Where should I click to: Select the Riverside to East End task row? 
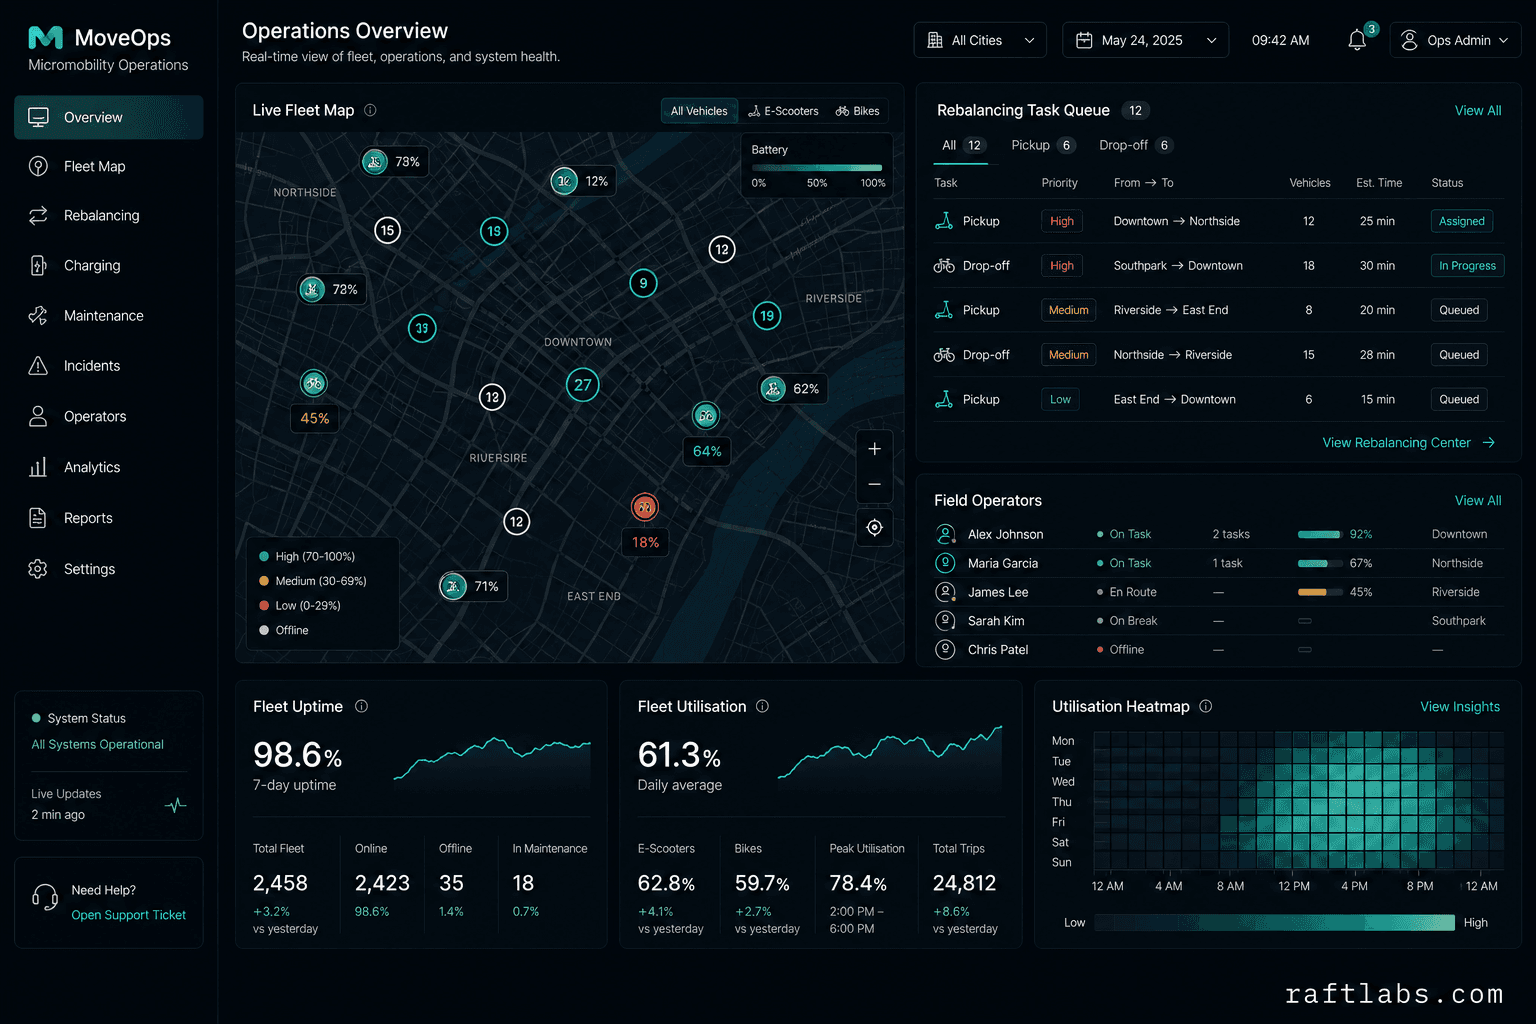click(1218, 310)
